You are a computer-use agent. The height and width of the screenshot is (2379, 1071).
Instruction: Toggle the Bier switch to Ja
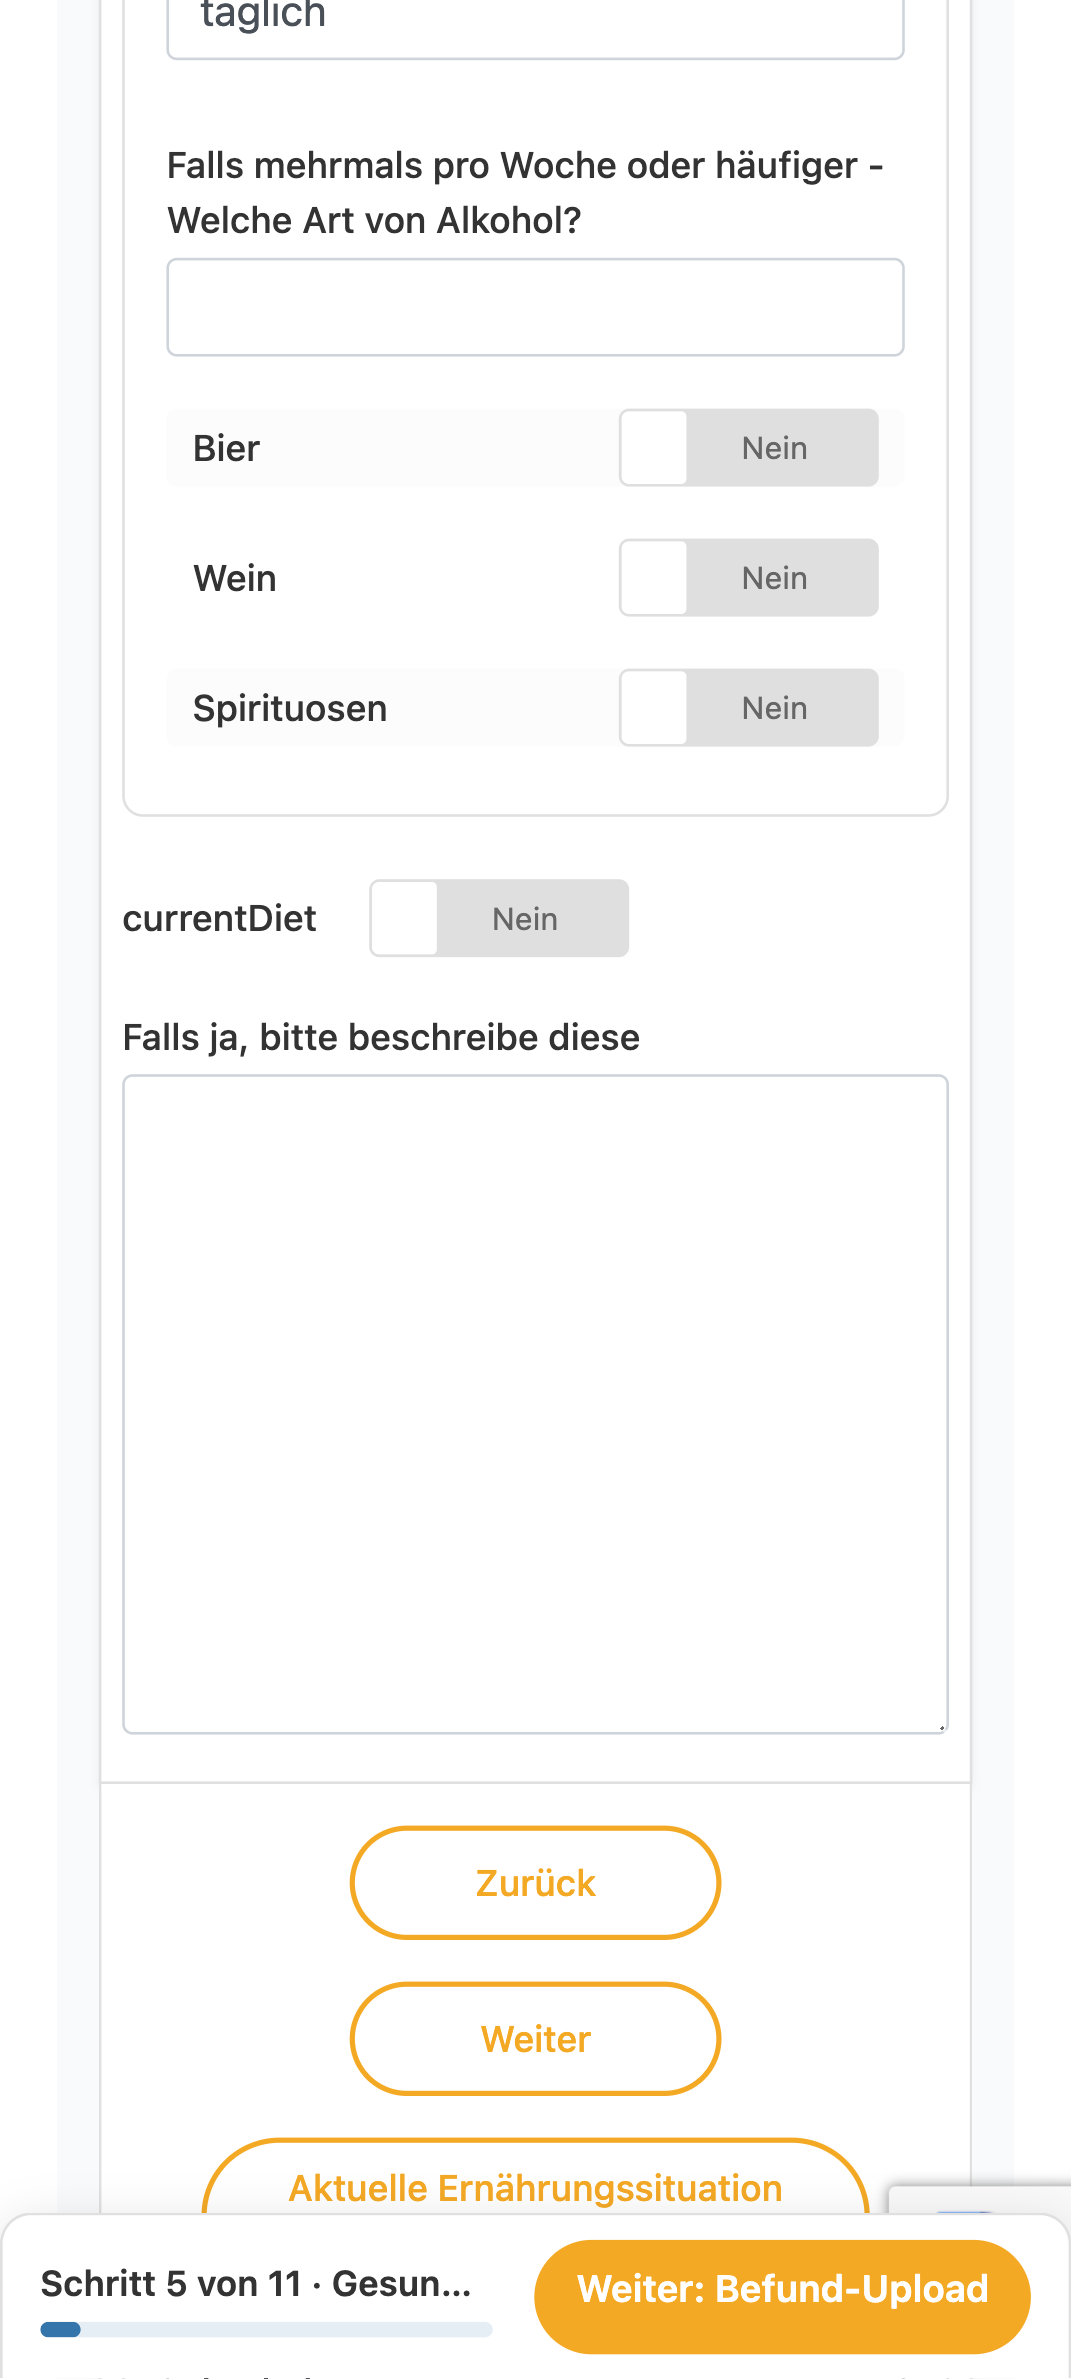click(749, 448)
